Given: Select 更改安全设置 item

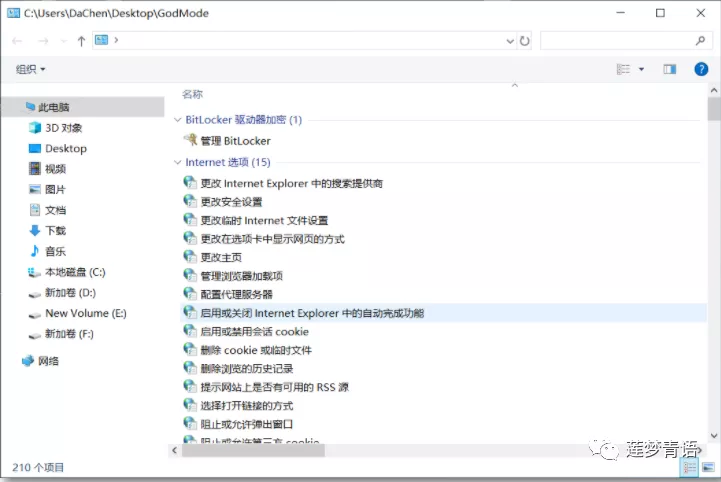Looking at the screenshot, I should (223, 201).
